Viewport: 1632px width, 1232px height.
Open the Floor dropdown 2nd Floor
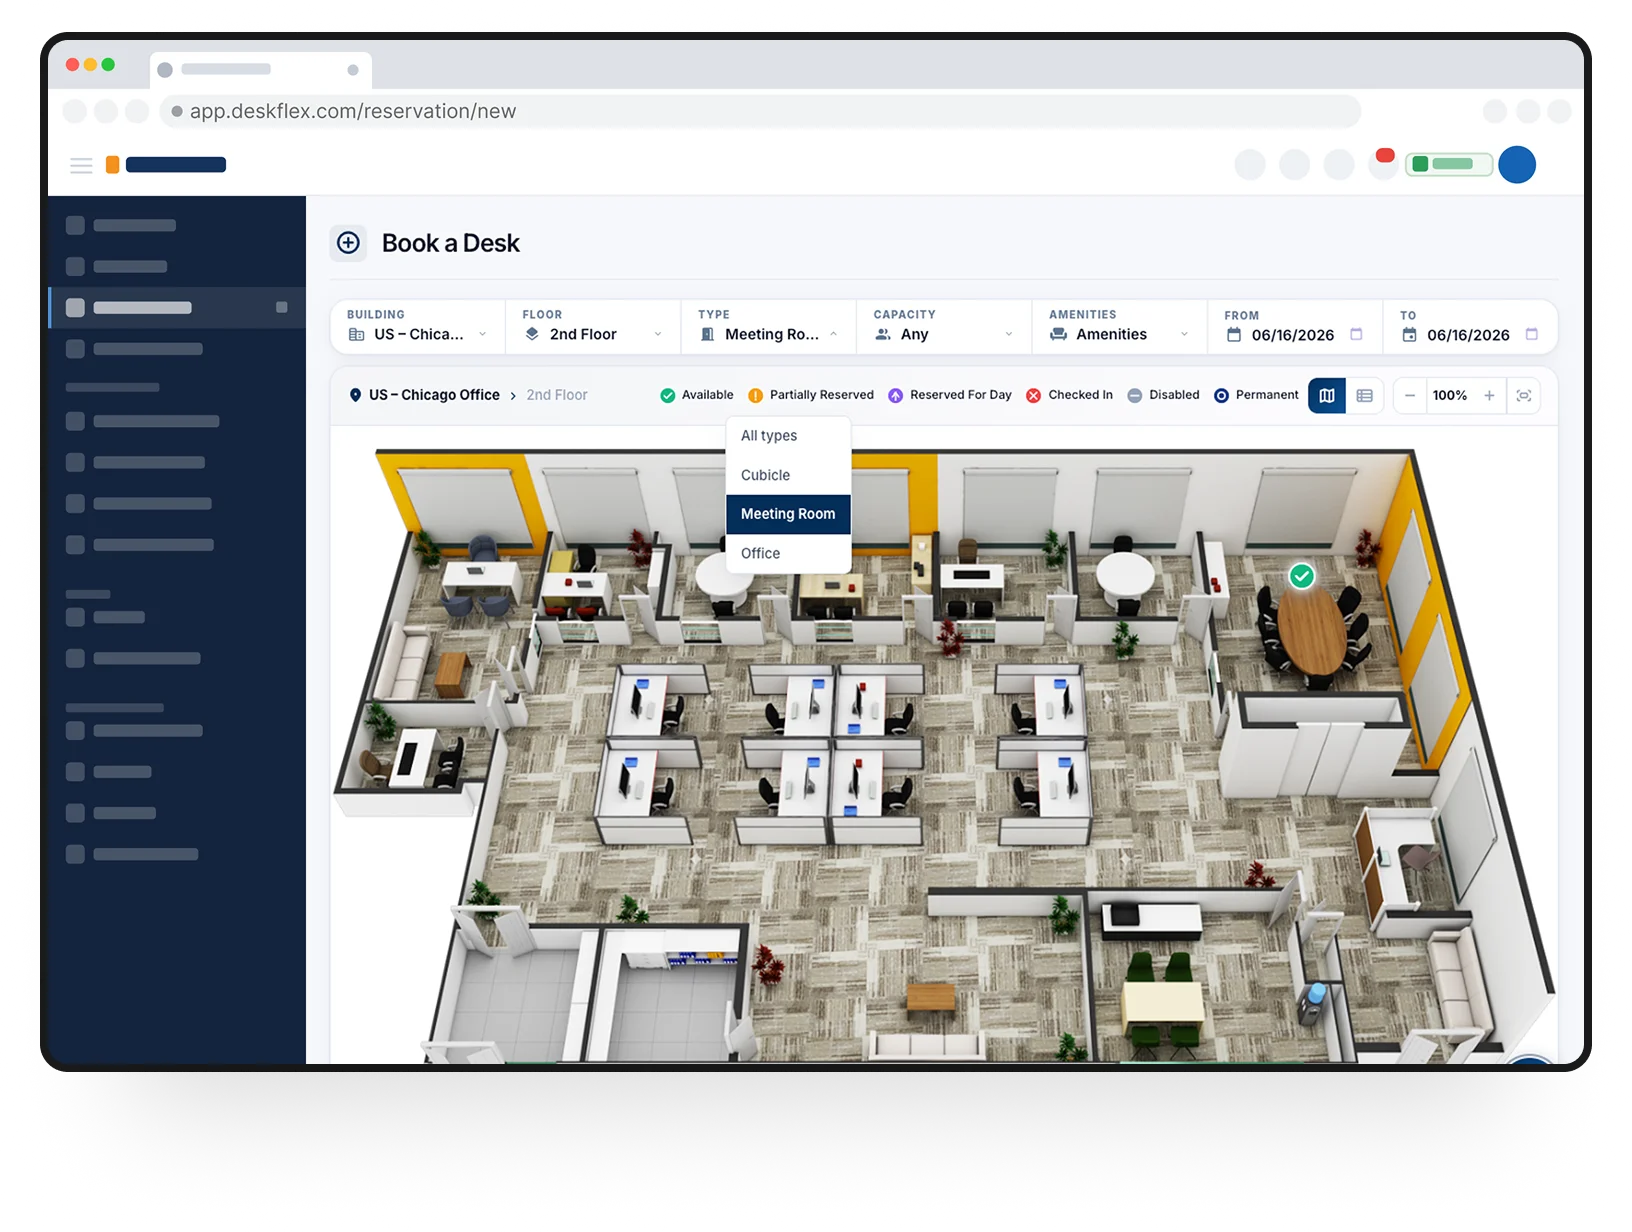pos(593,327)
